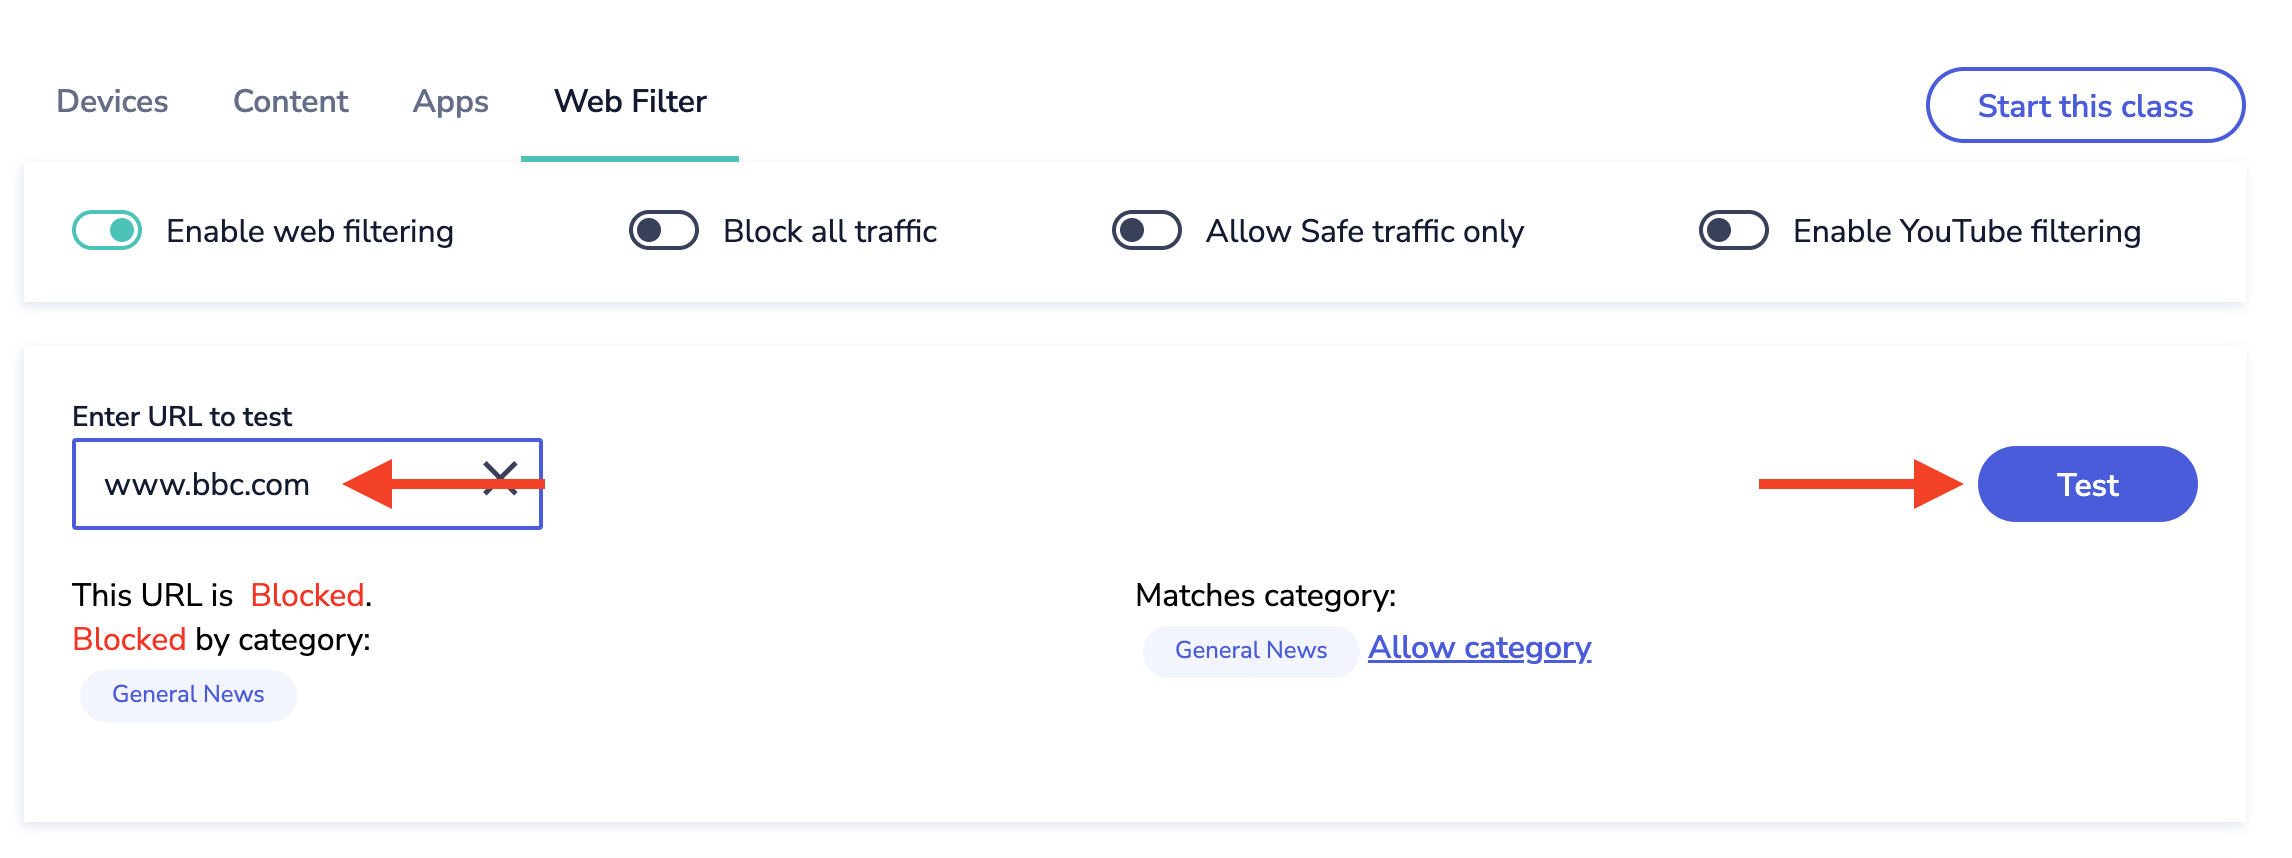Click the Blocked by category text line

click(x=221, y=640)
